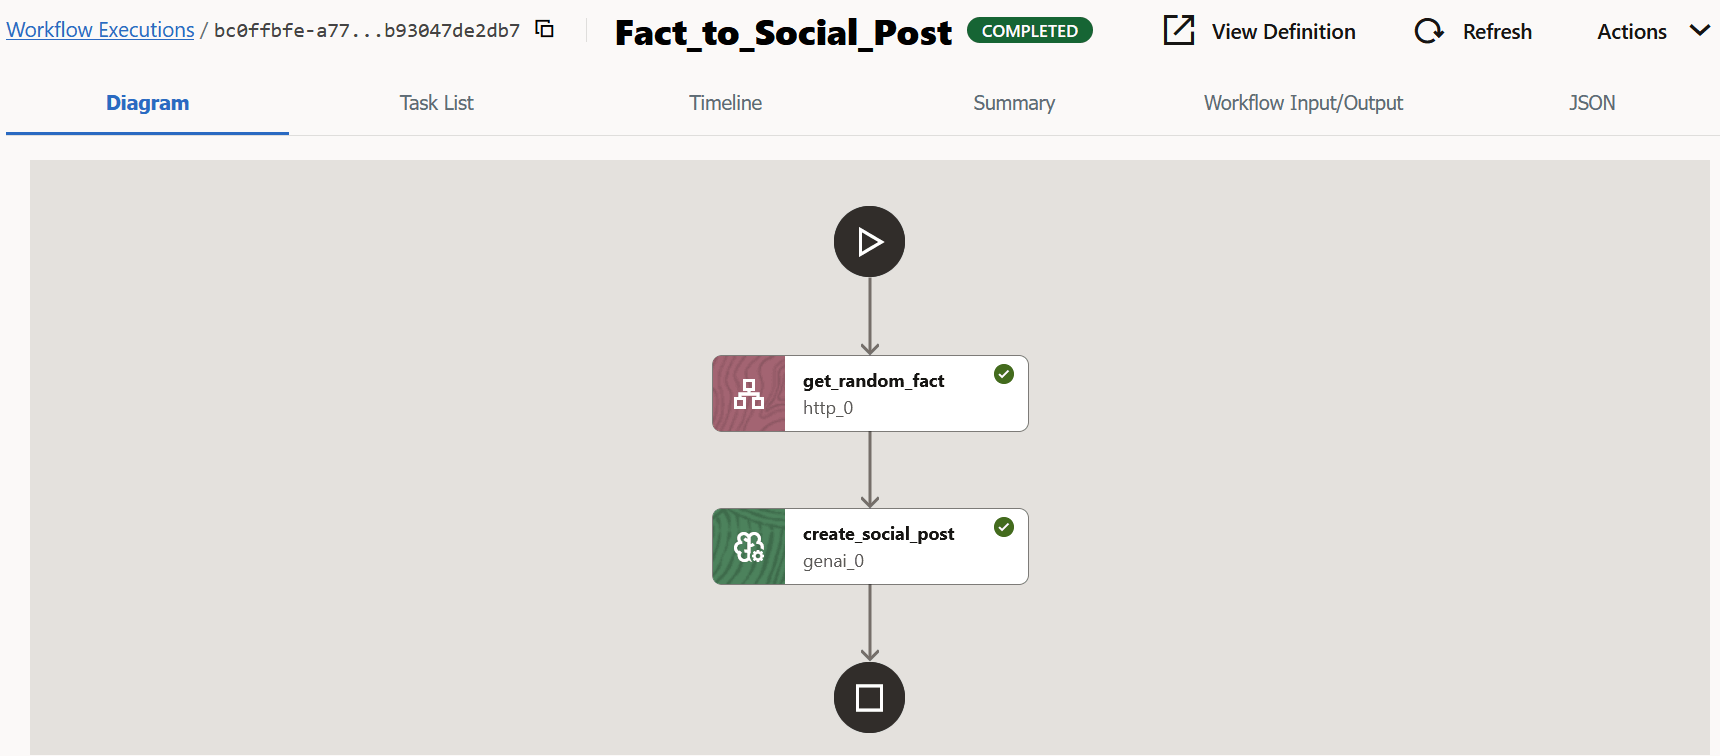The height and width of the screenshot is (756, 1720).
Task: Open the Summary tab
Action: point(1014,103)
